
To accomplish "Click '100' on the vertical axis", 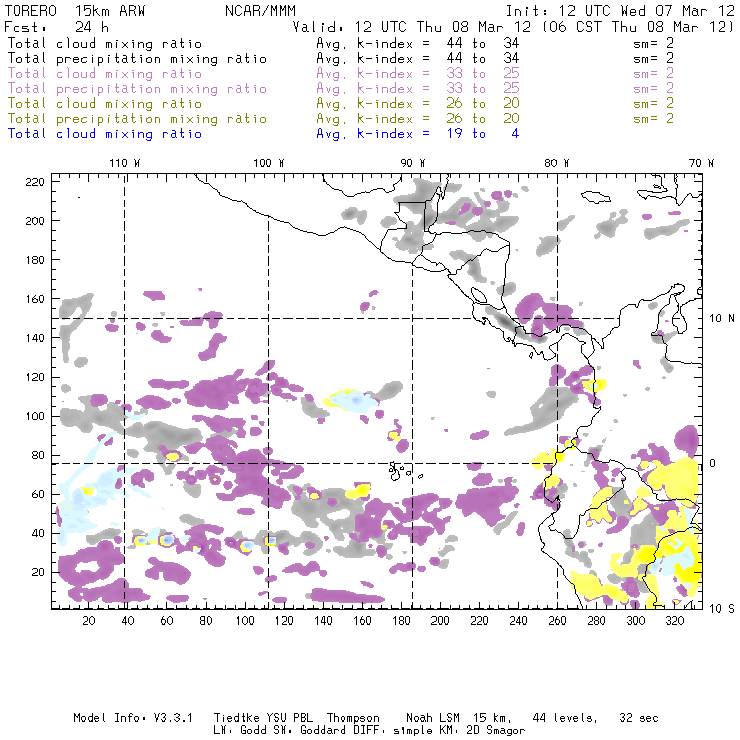I will pos(35,416).
